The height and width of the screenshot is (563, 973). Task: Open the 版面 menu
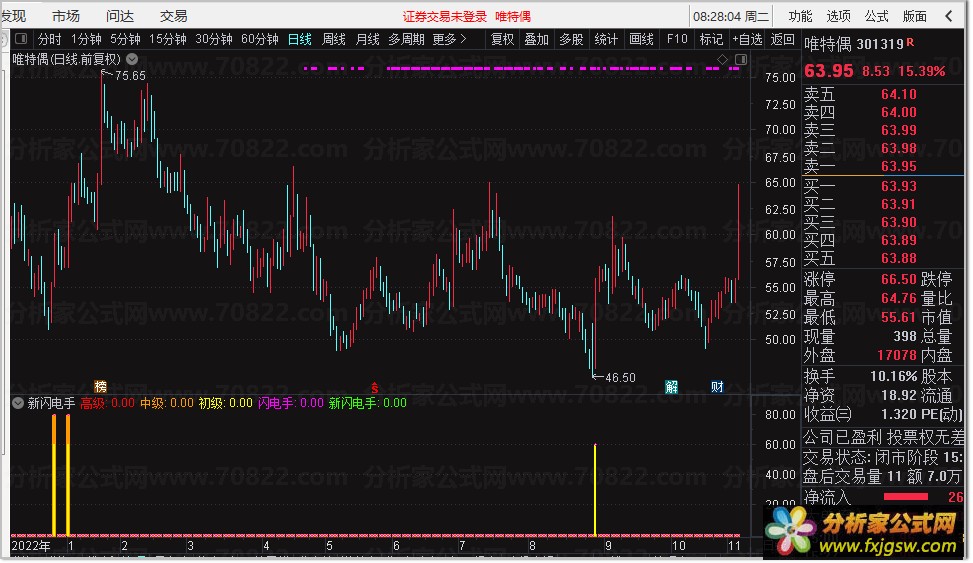pos(914,16)
